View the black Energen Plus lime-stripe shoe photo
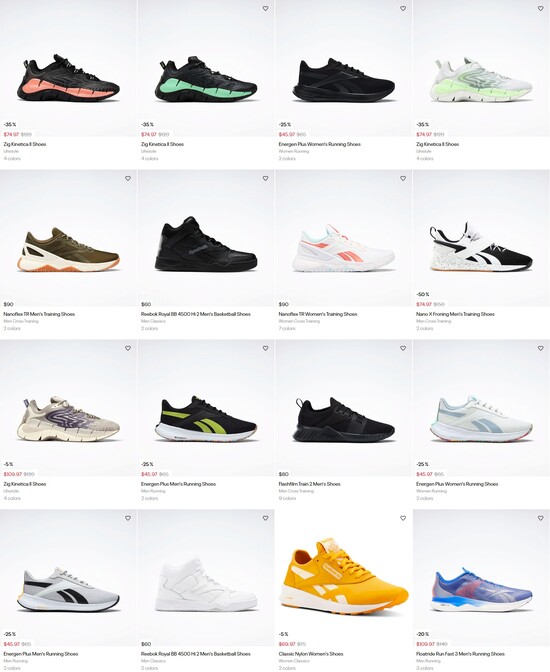 point(206,419)
